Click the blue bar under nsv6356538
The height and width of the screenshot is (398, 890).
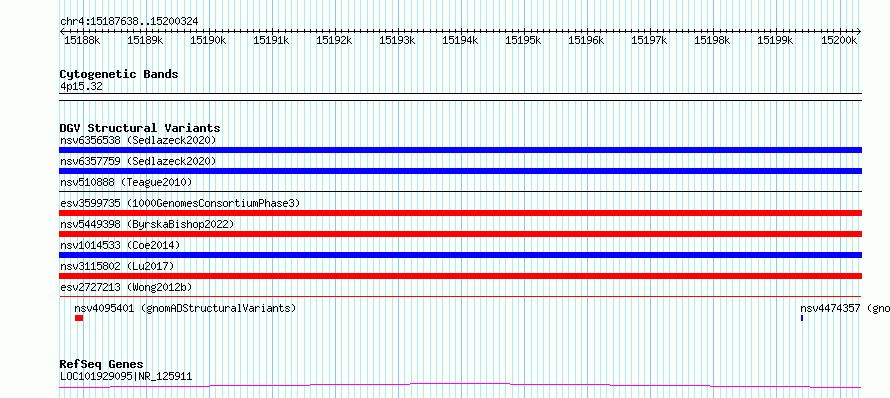click(460, 150)
